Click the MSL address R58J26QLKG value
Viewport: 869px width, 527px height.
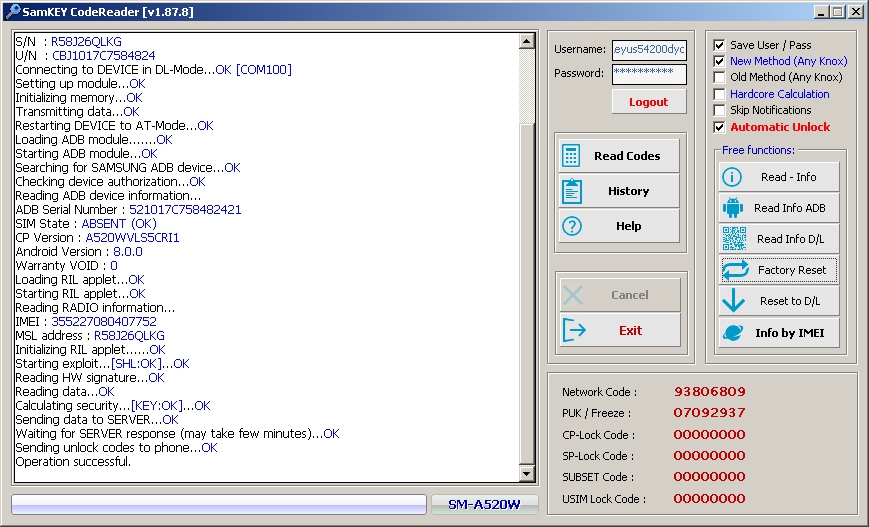pyautogui.click(x=129, y=335)
